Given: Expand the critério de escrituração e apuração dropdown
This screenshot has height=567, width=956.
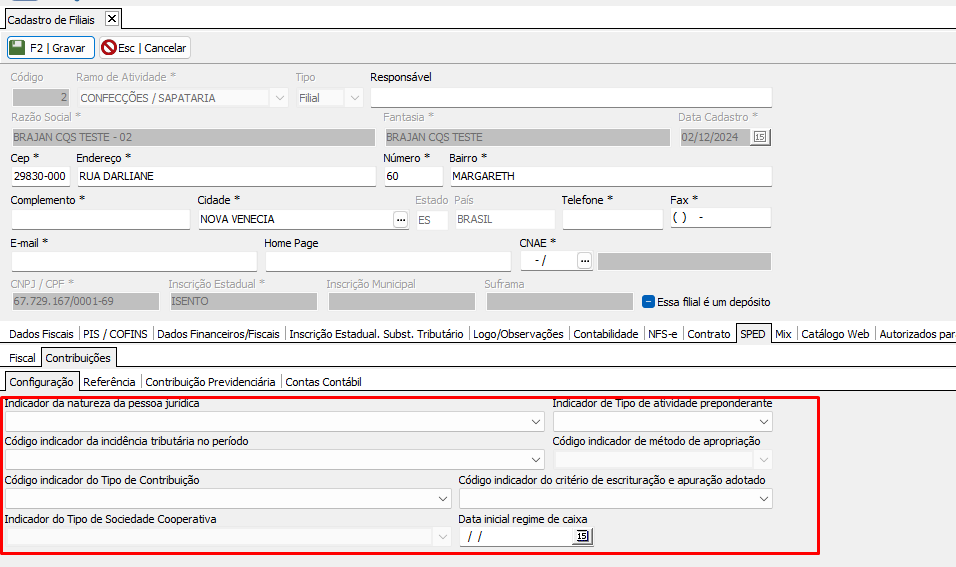Looking at the screenshot, I should coord(764,498).
